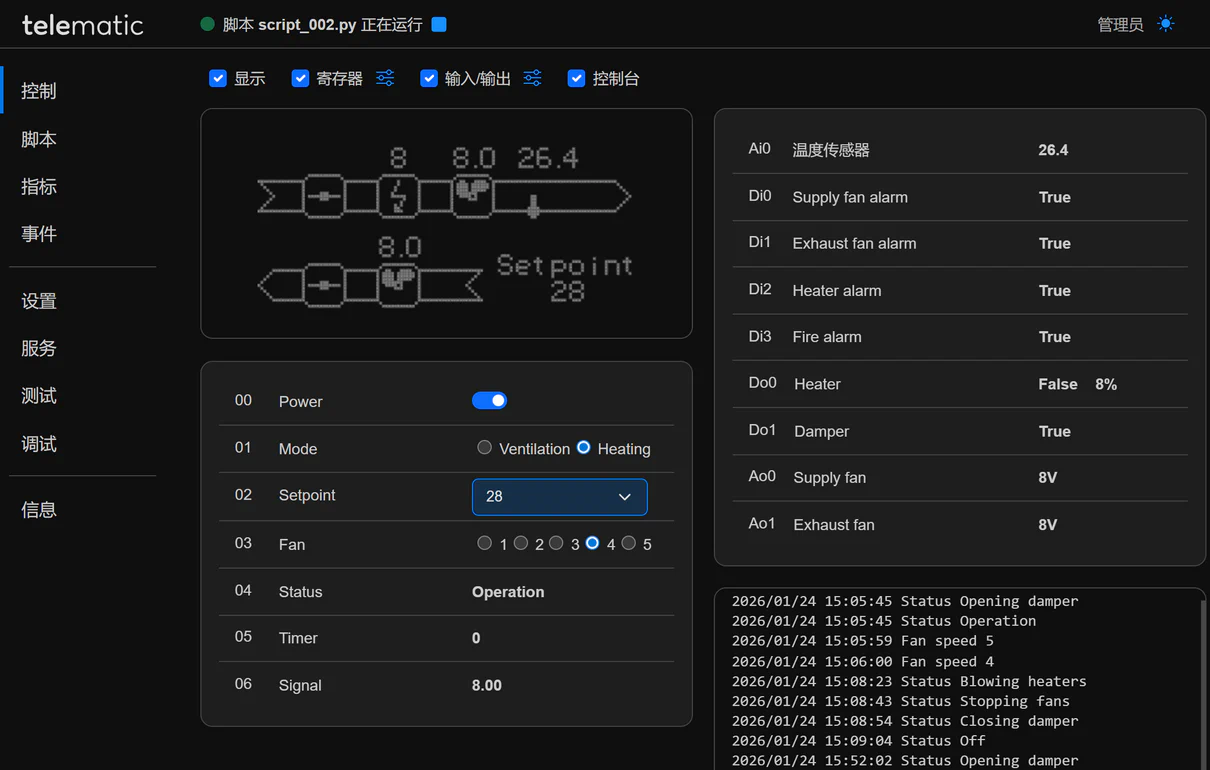Open 信息 page in sidebar
Image resolution: width=1210 pixels, height=770 pixels.
pyautogui.click(x=39, y=509)
